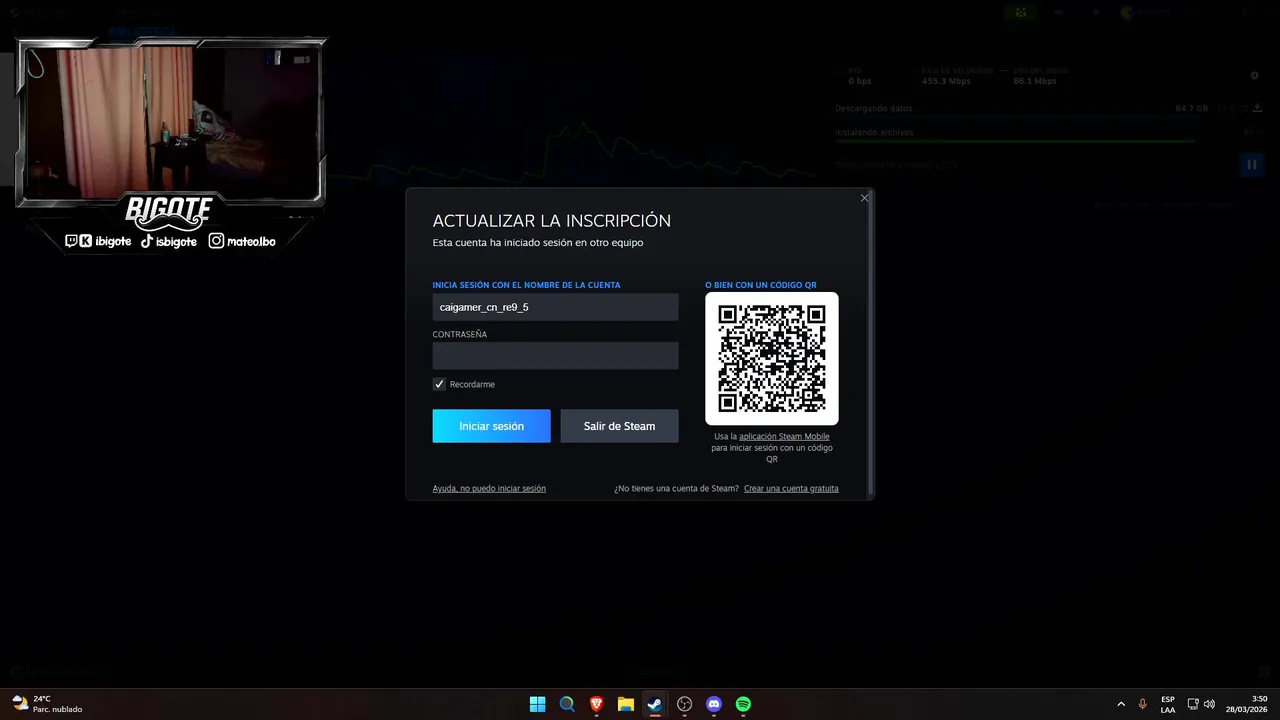Image resolution: width=1280 pixels, height=720 pixels.
Task: Open the 'aplicación Steam Mobile' link
Action: [x=784, y=437]
